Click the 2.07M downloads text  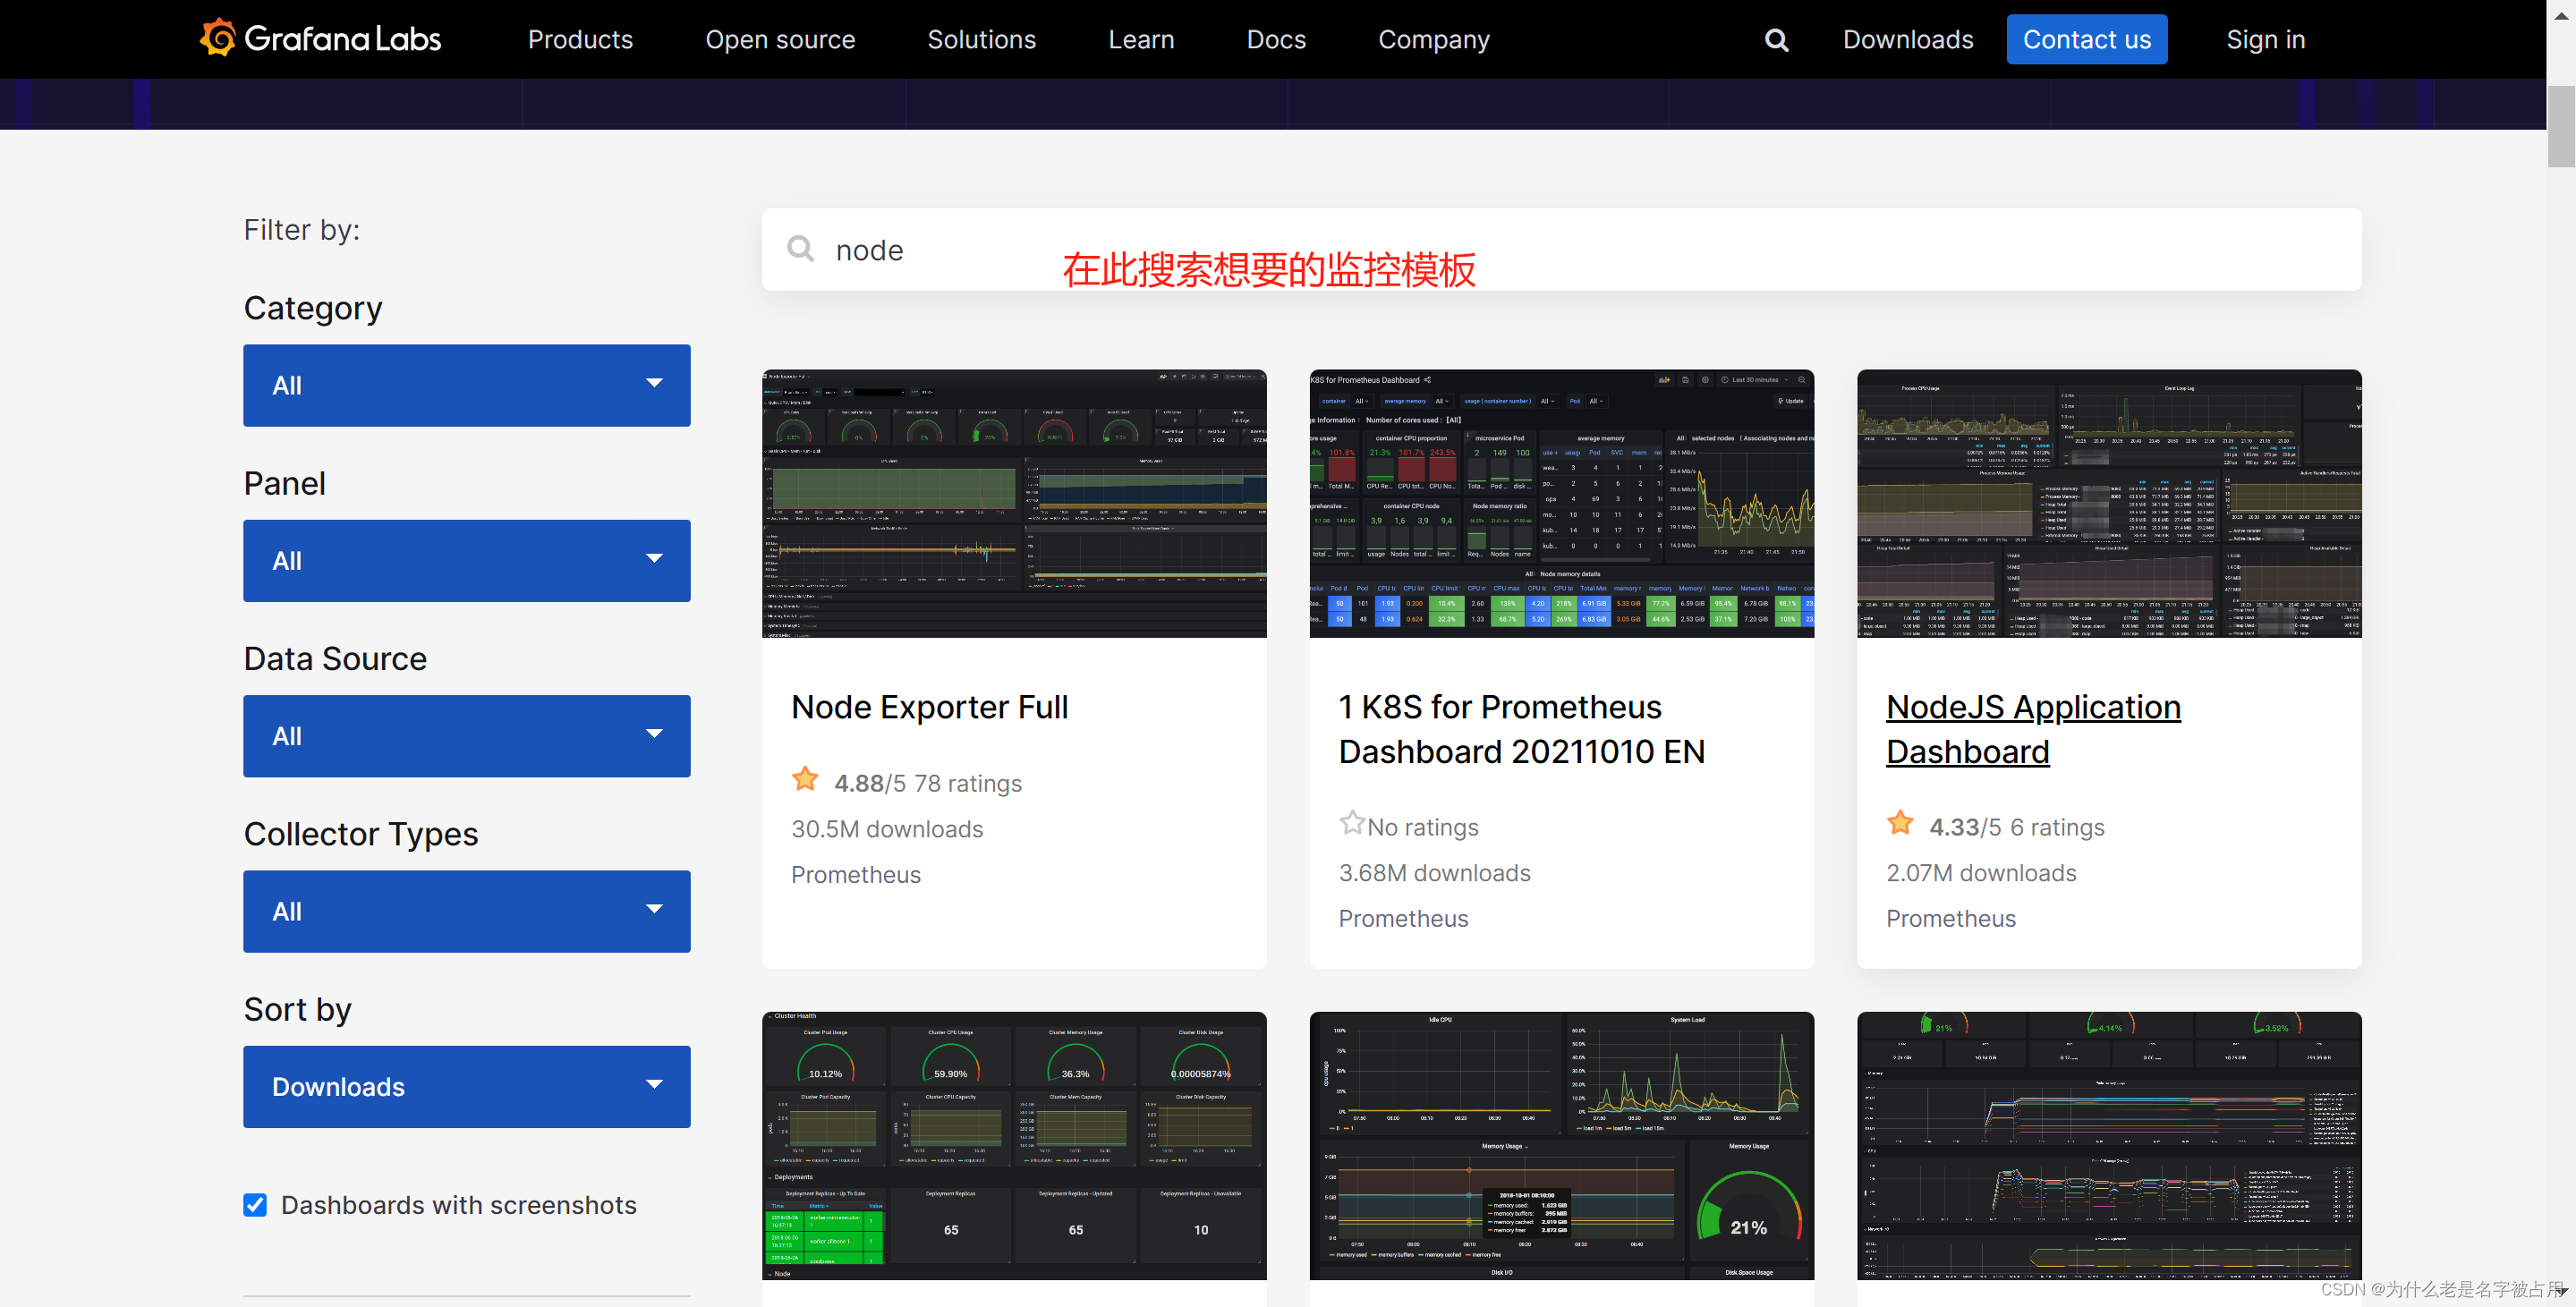tap(1981, 873)
